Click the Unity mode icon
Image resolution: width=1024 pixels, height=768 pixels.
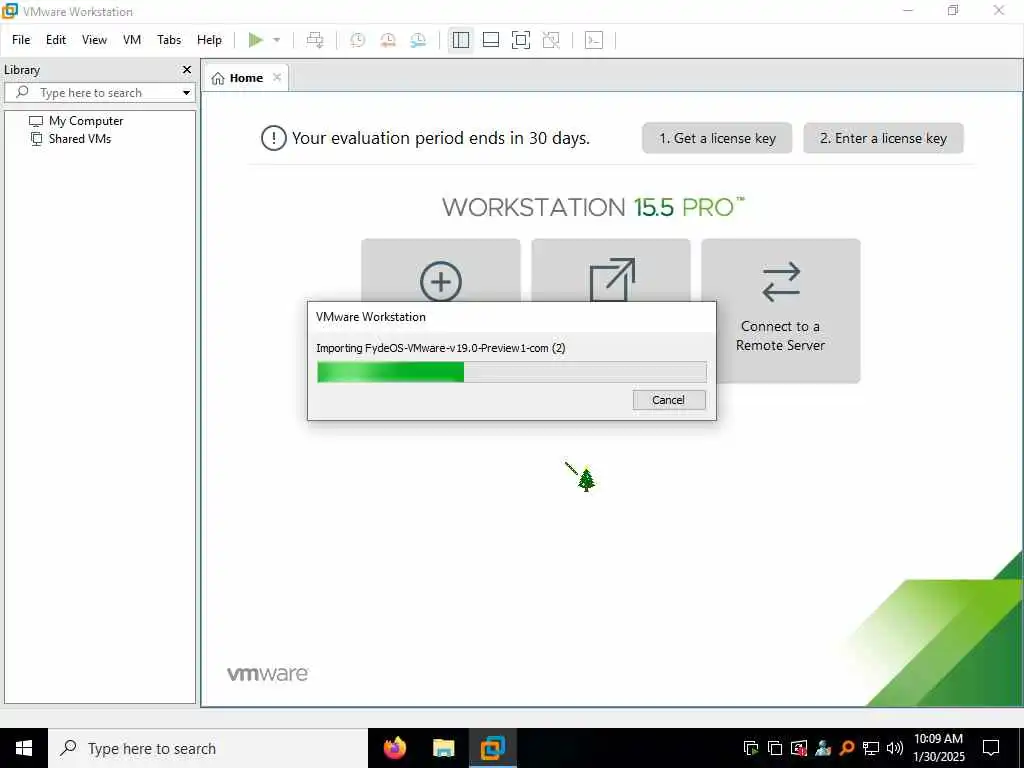pyautogui.click(x=551, y=40)
